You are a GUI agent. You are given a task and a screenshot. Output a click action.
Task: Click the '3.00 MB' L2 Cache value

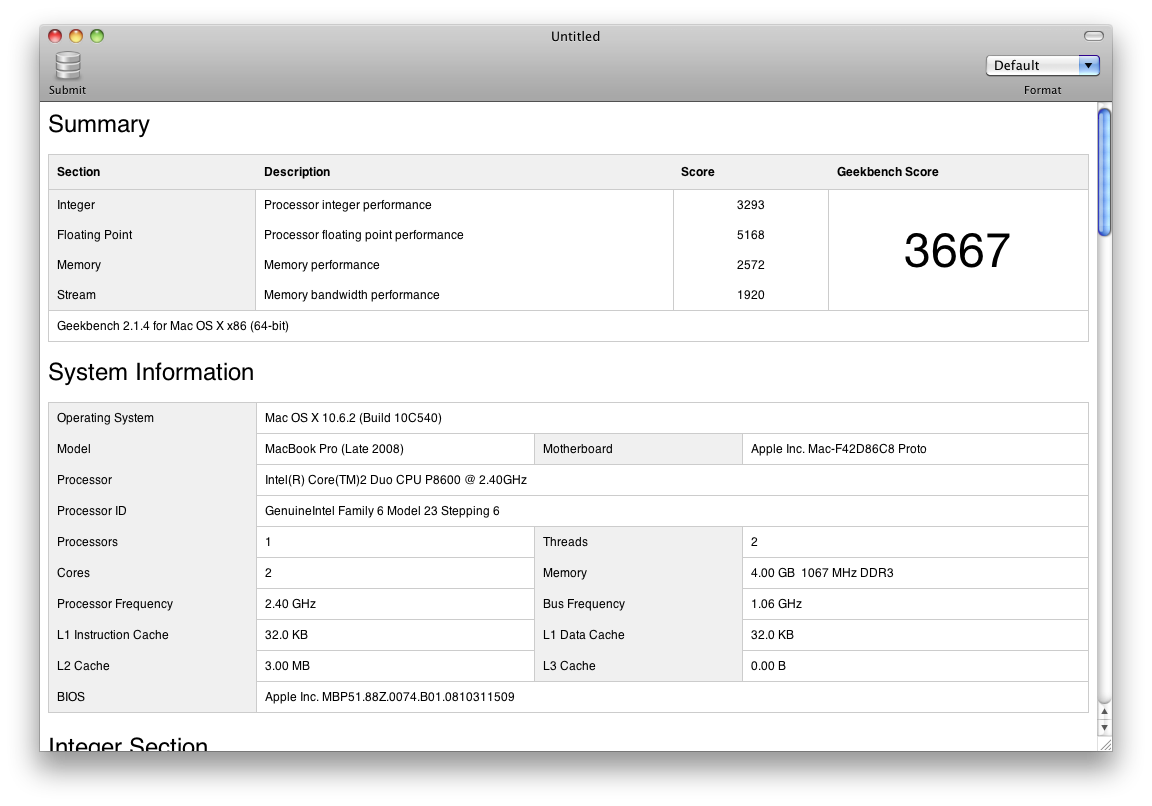coord(287,666)
